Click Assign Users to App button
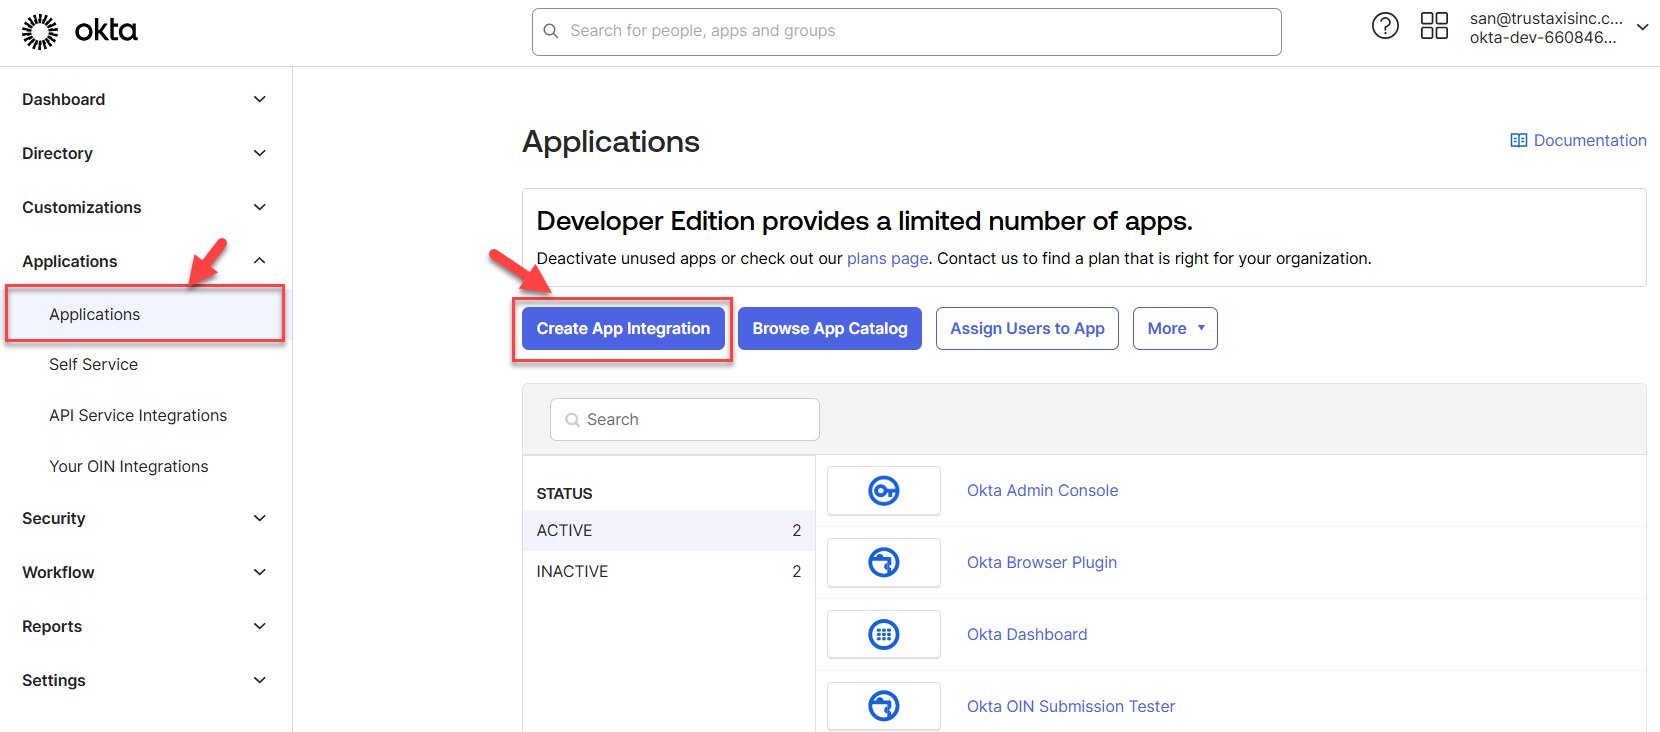 [1027, 329]
